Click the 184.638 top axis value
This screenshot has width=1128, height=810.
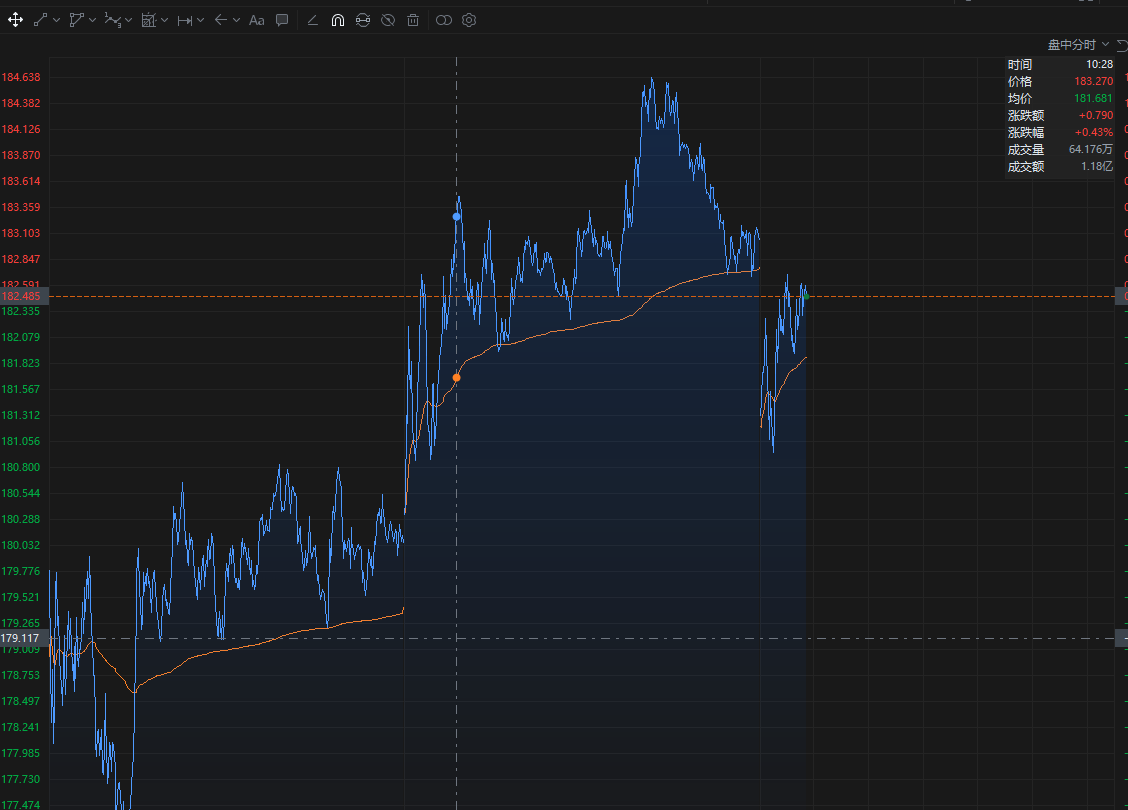coord(21,77)
